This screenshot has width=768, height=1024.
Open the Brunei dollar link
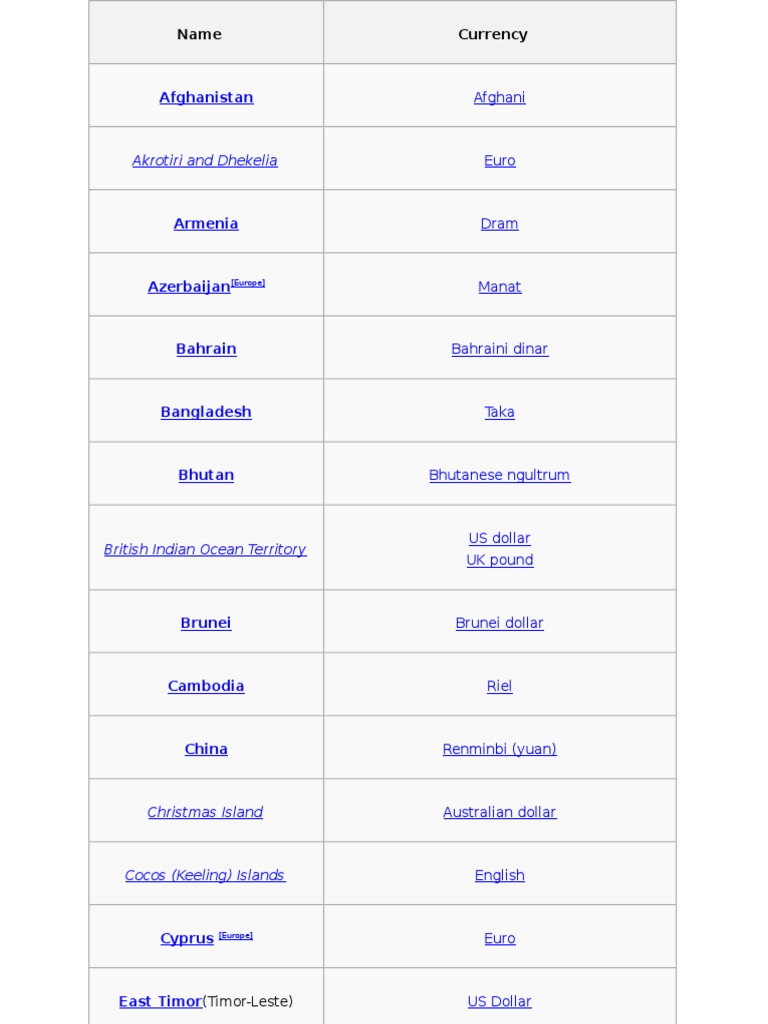pyautogui.click(x=499, y=623)
